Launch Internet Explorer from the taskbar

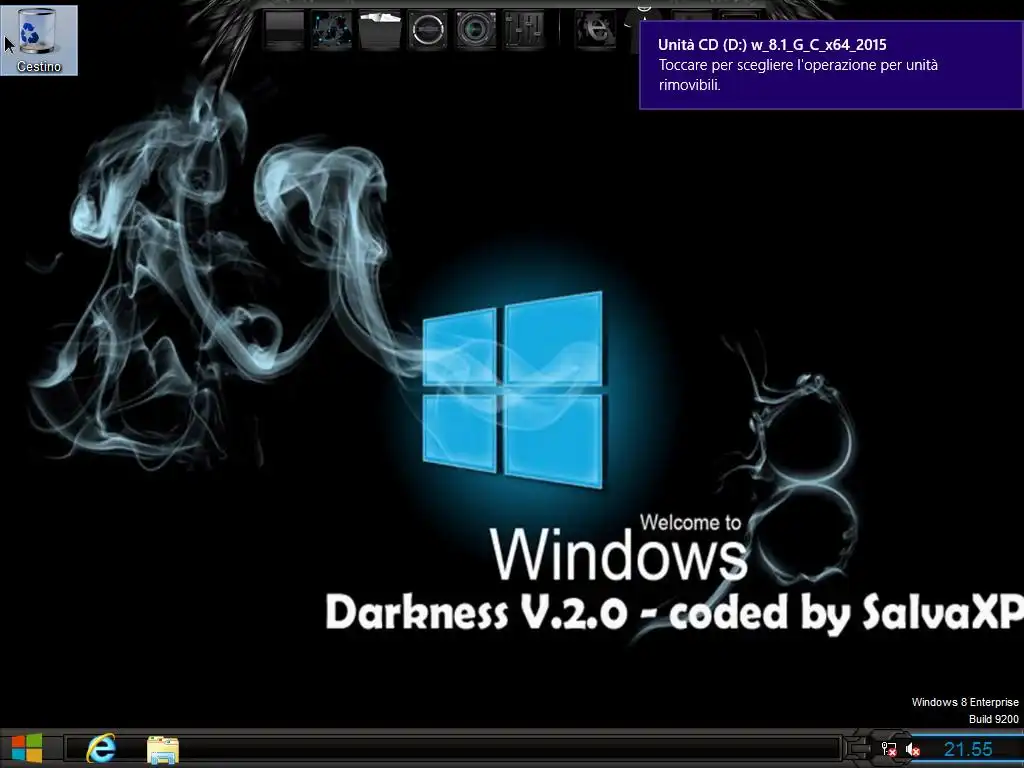101,748
